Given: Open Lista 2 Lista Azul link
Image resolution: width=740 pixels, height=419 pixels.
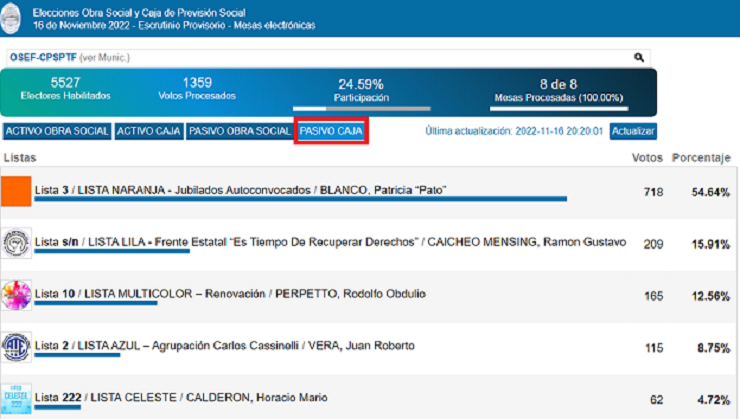Looking at the screenshot, I should point(224,346).
